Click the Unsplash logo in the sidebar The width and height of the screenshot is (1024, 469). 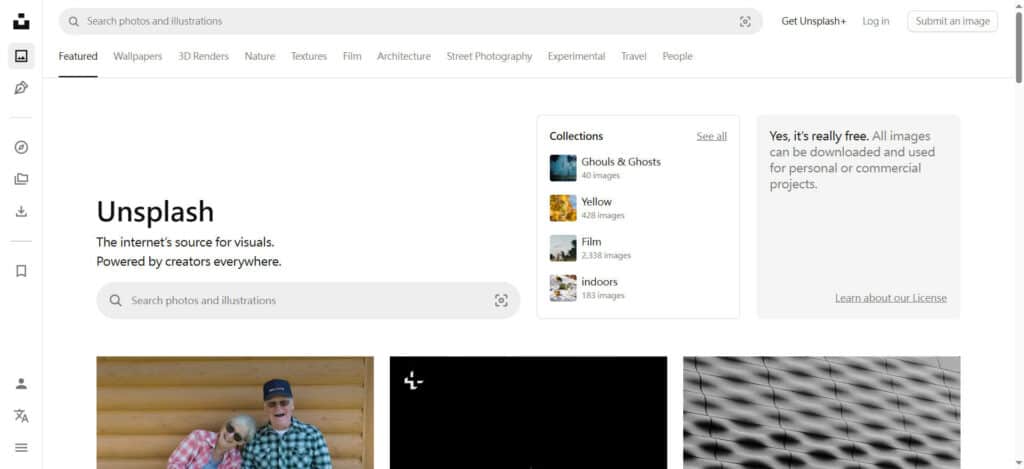coord(21,21)
